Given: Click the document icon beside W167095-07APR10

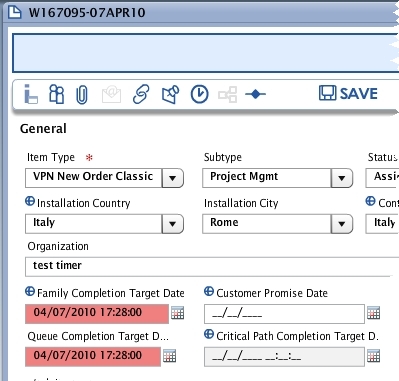Looking at the screenshot, I should [14, 12].
